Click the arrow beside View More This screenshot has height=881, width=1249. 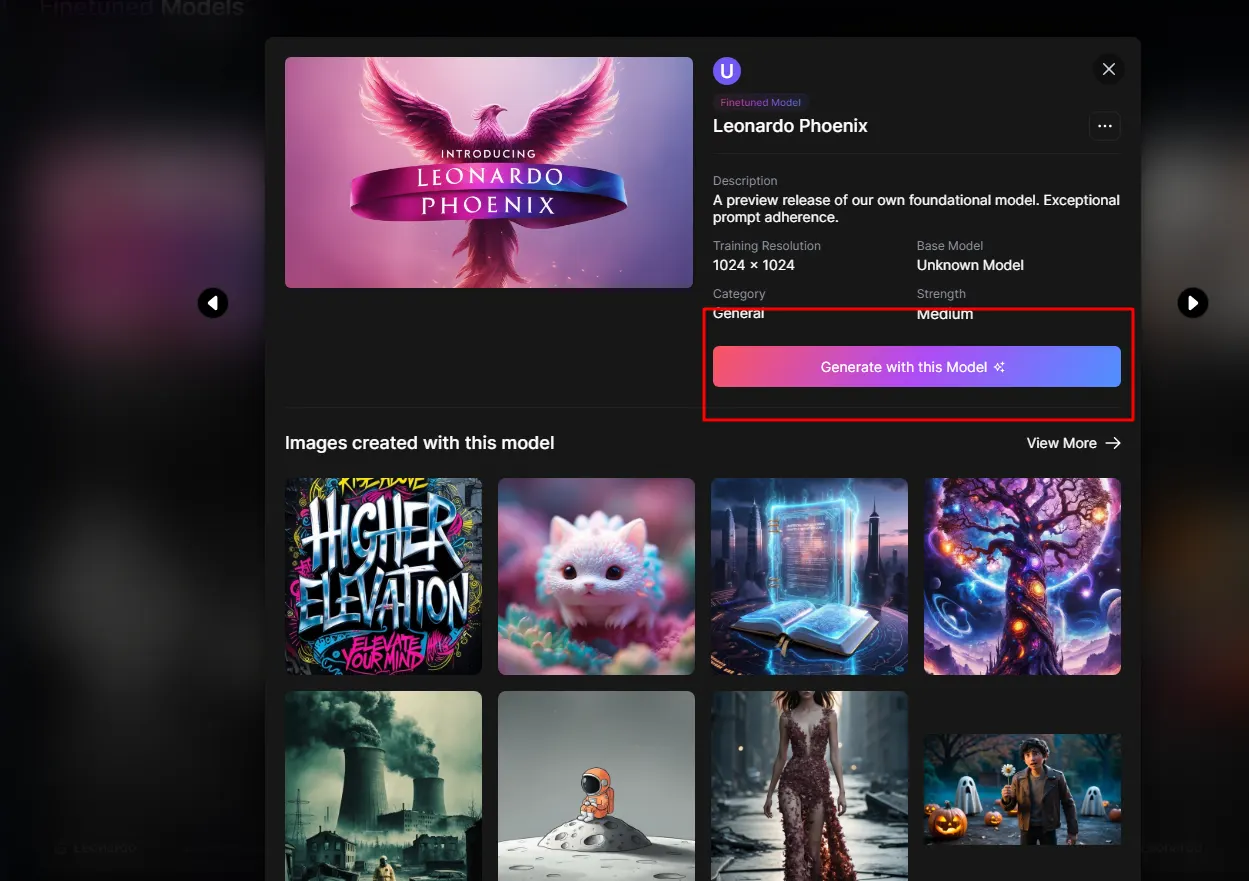(x=1113, y=443)
